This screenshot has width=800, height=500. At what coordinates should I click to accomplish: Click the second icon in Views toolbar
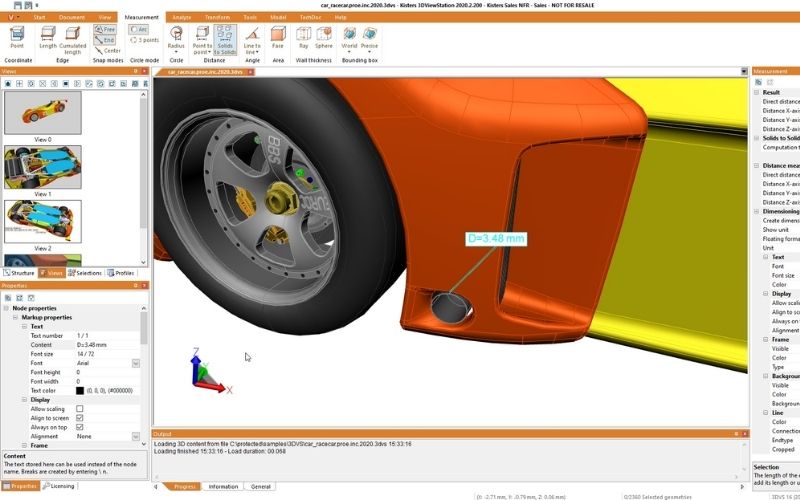[19, 84]
